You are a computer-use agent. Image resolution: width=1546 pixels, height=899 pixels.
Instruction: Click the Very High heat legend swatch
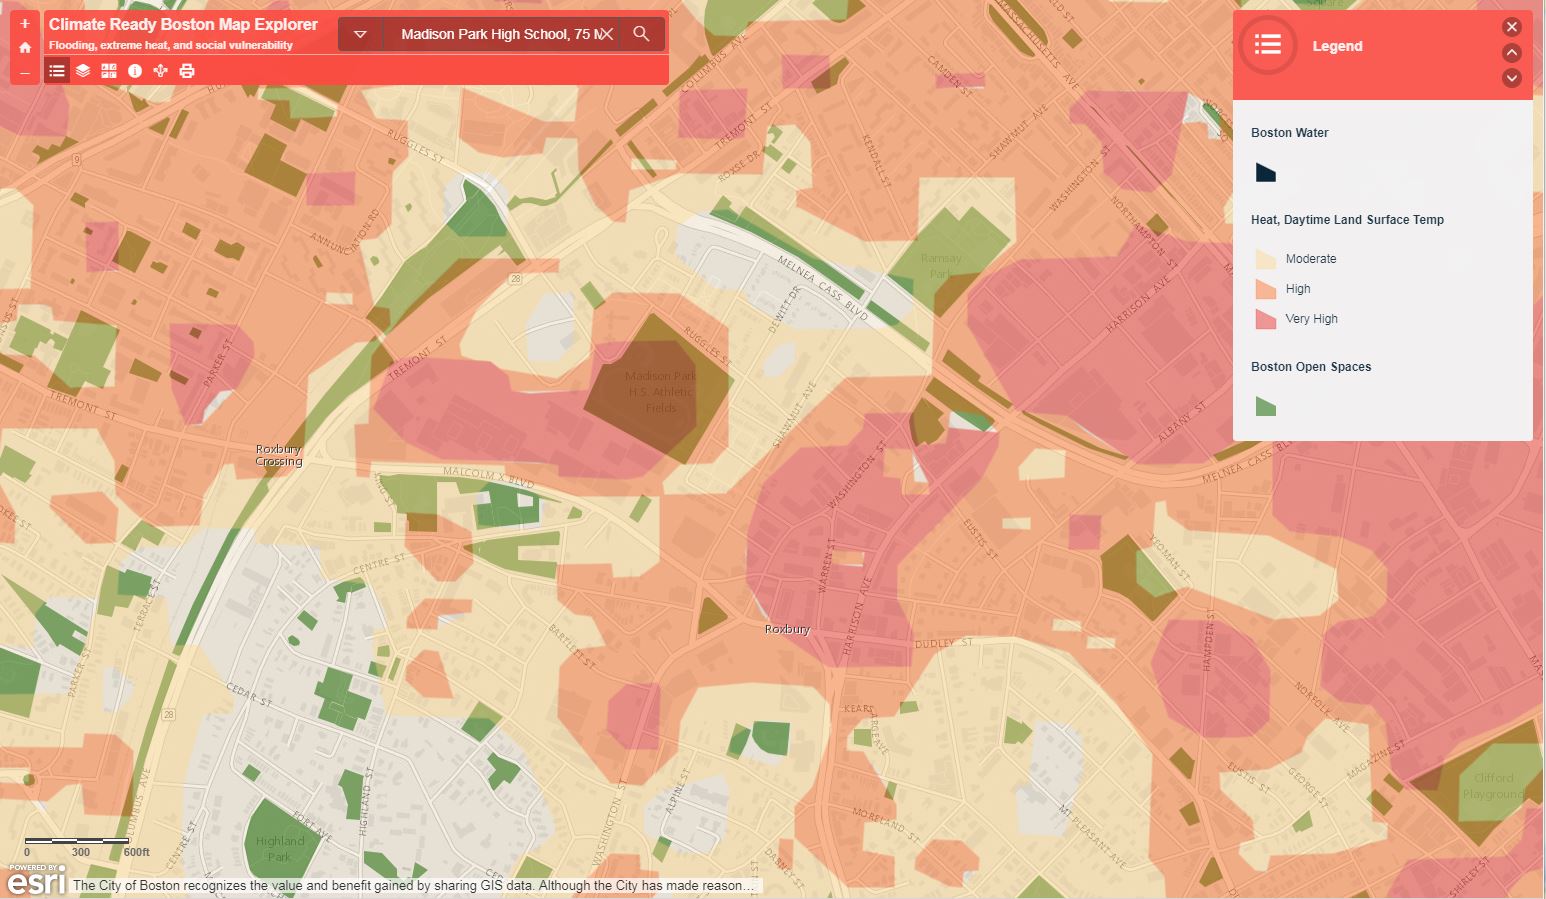(x=1266, y=319)
